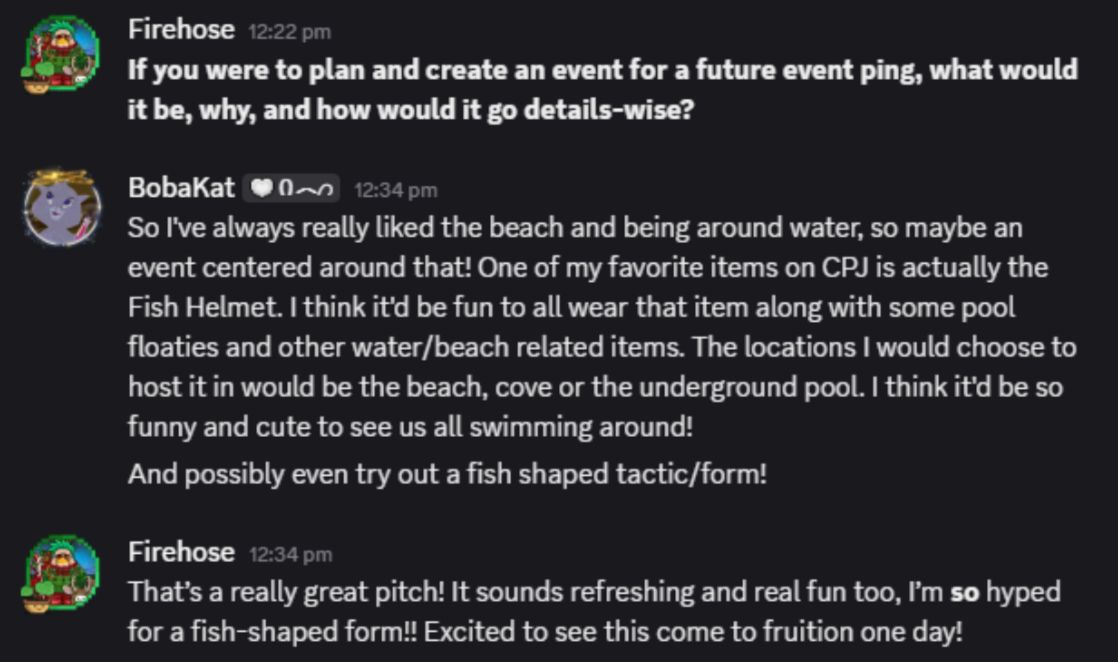This screenshot has height=662, width=1118.
Task: Click "And possibly even try out" message line
Action: [x=447, y=473]
